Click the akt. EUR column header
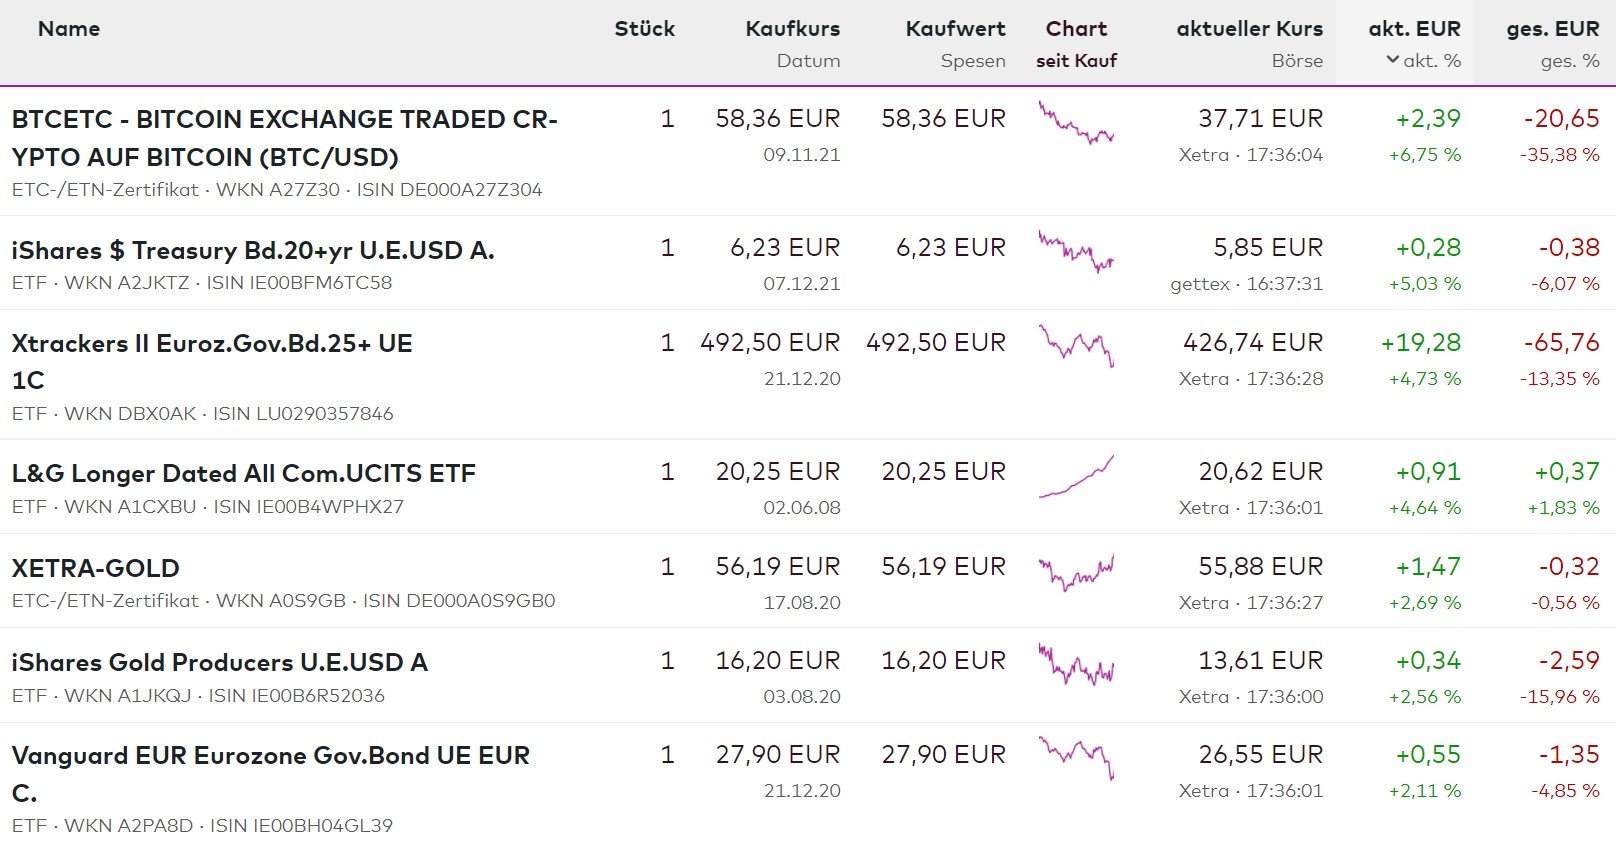 1414,29
